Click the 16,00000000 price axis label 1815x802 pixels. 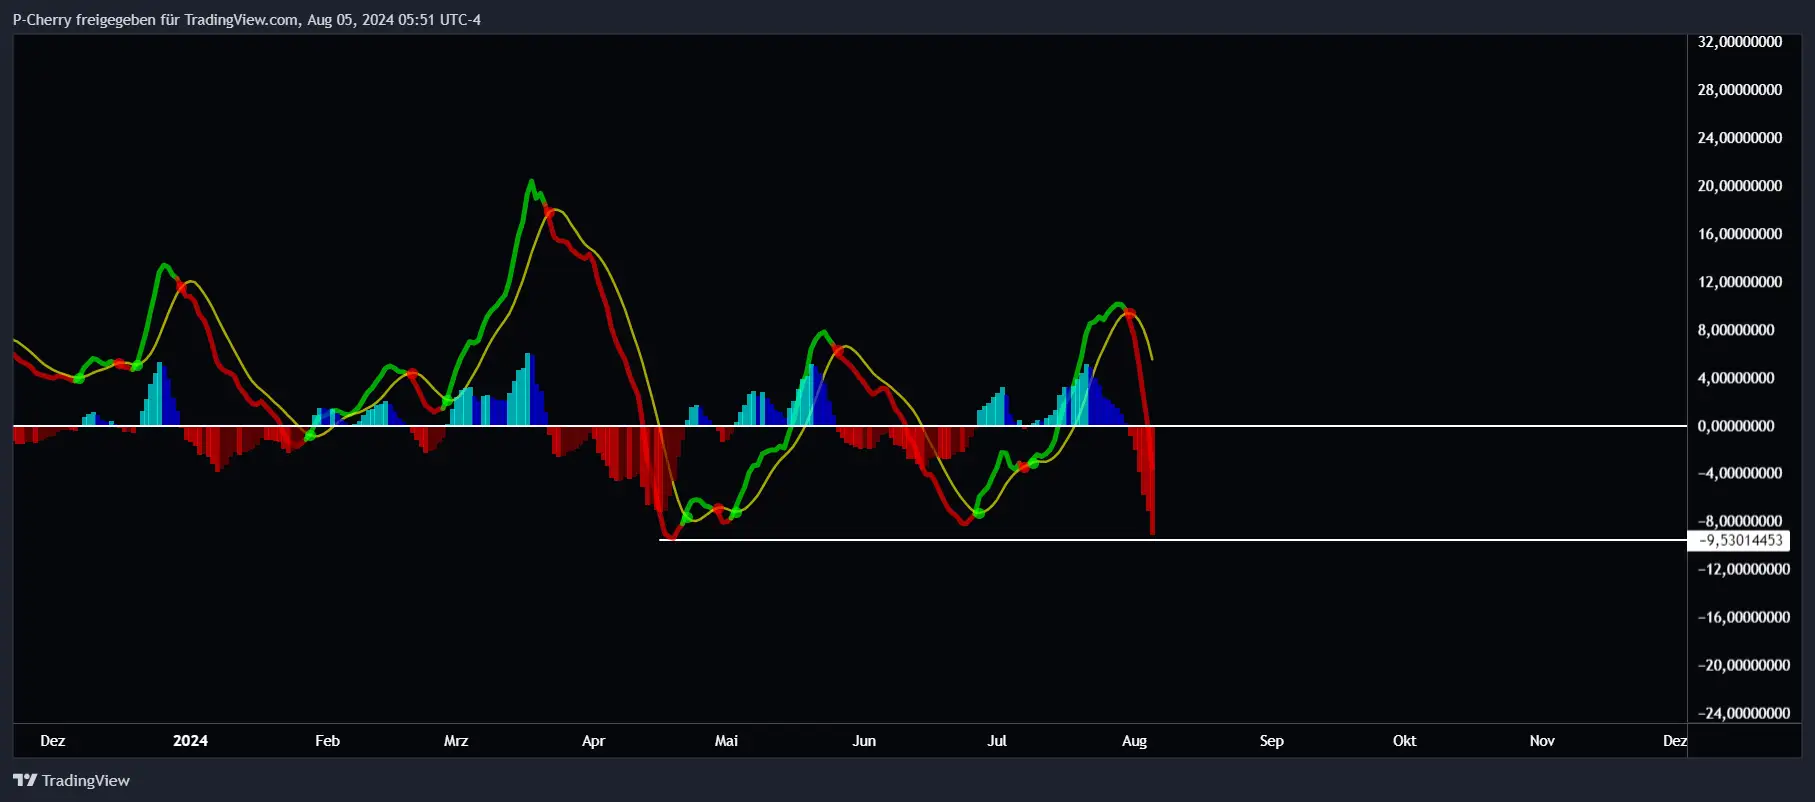(x=1739, y=234)
